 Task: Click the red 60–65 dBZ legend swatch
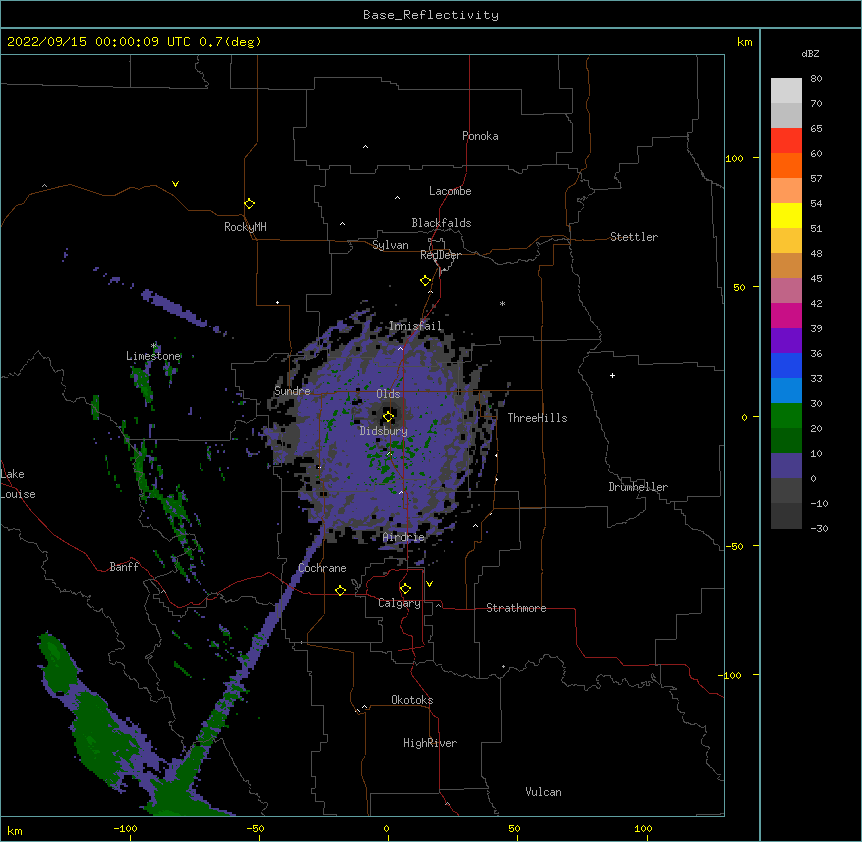[x=786, y=141]
